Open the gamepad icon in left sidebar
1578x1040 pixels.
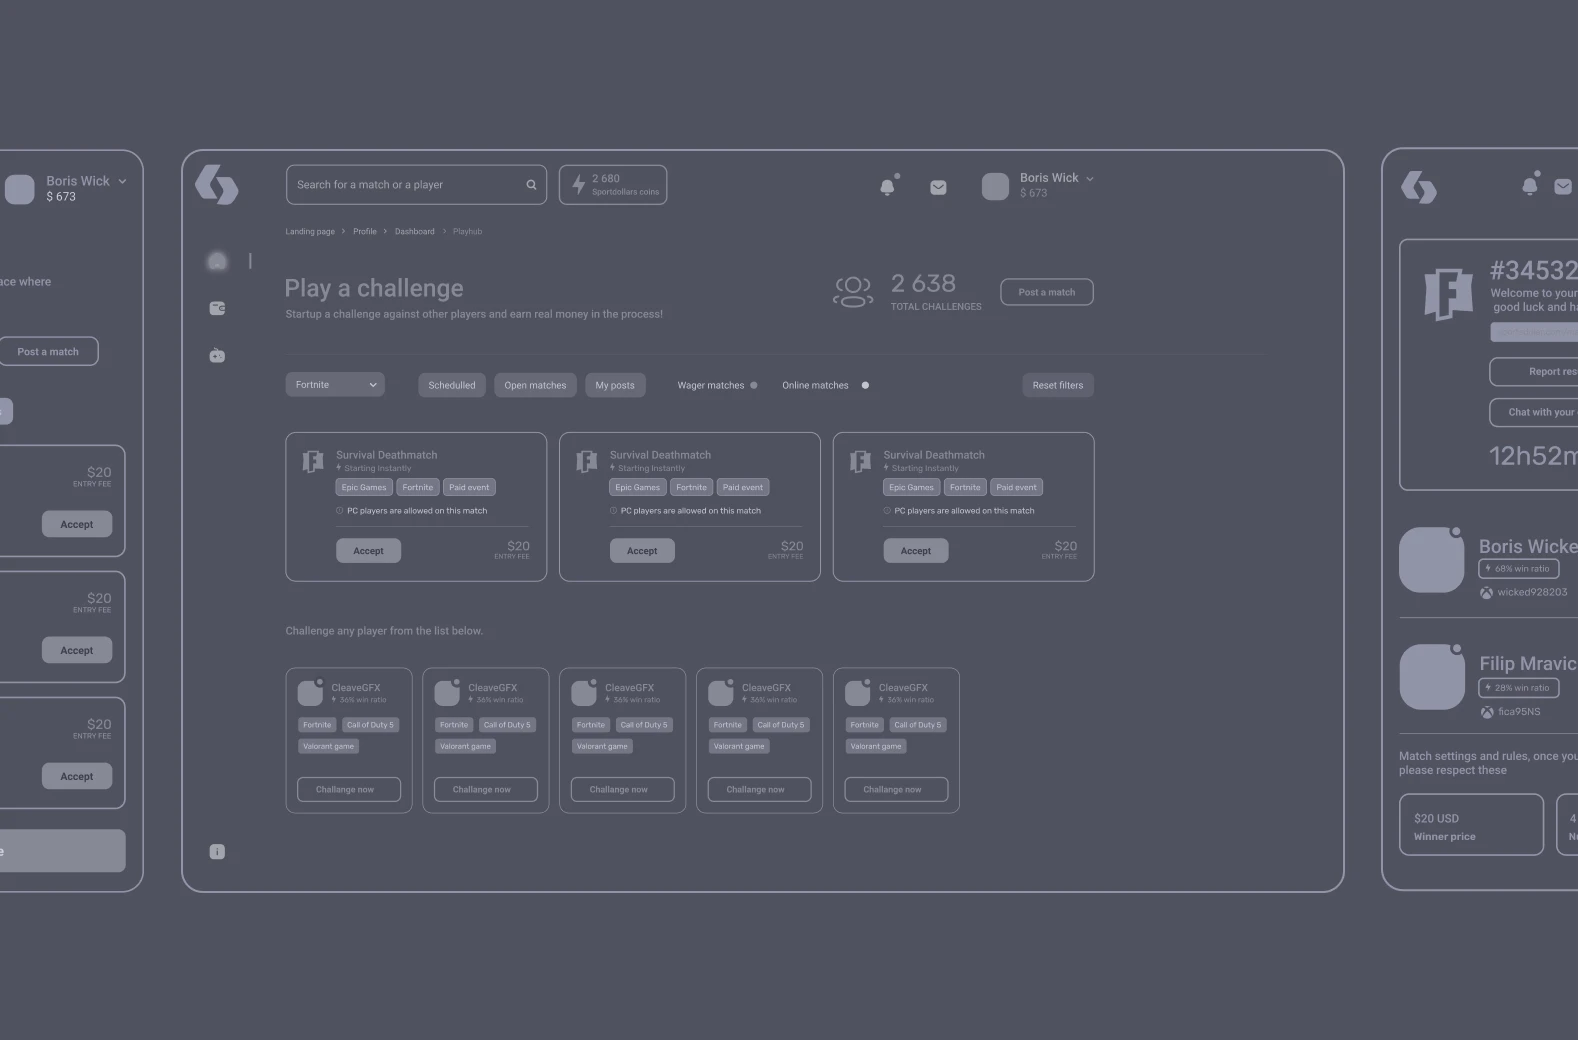coord(217,355)
